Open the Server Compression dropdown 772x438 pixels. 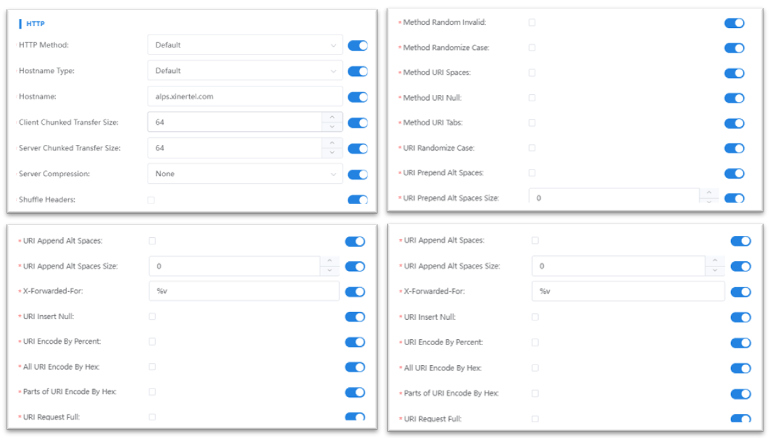click(x=244, y=174)
